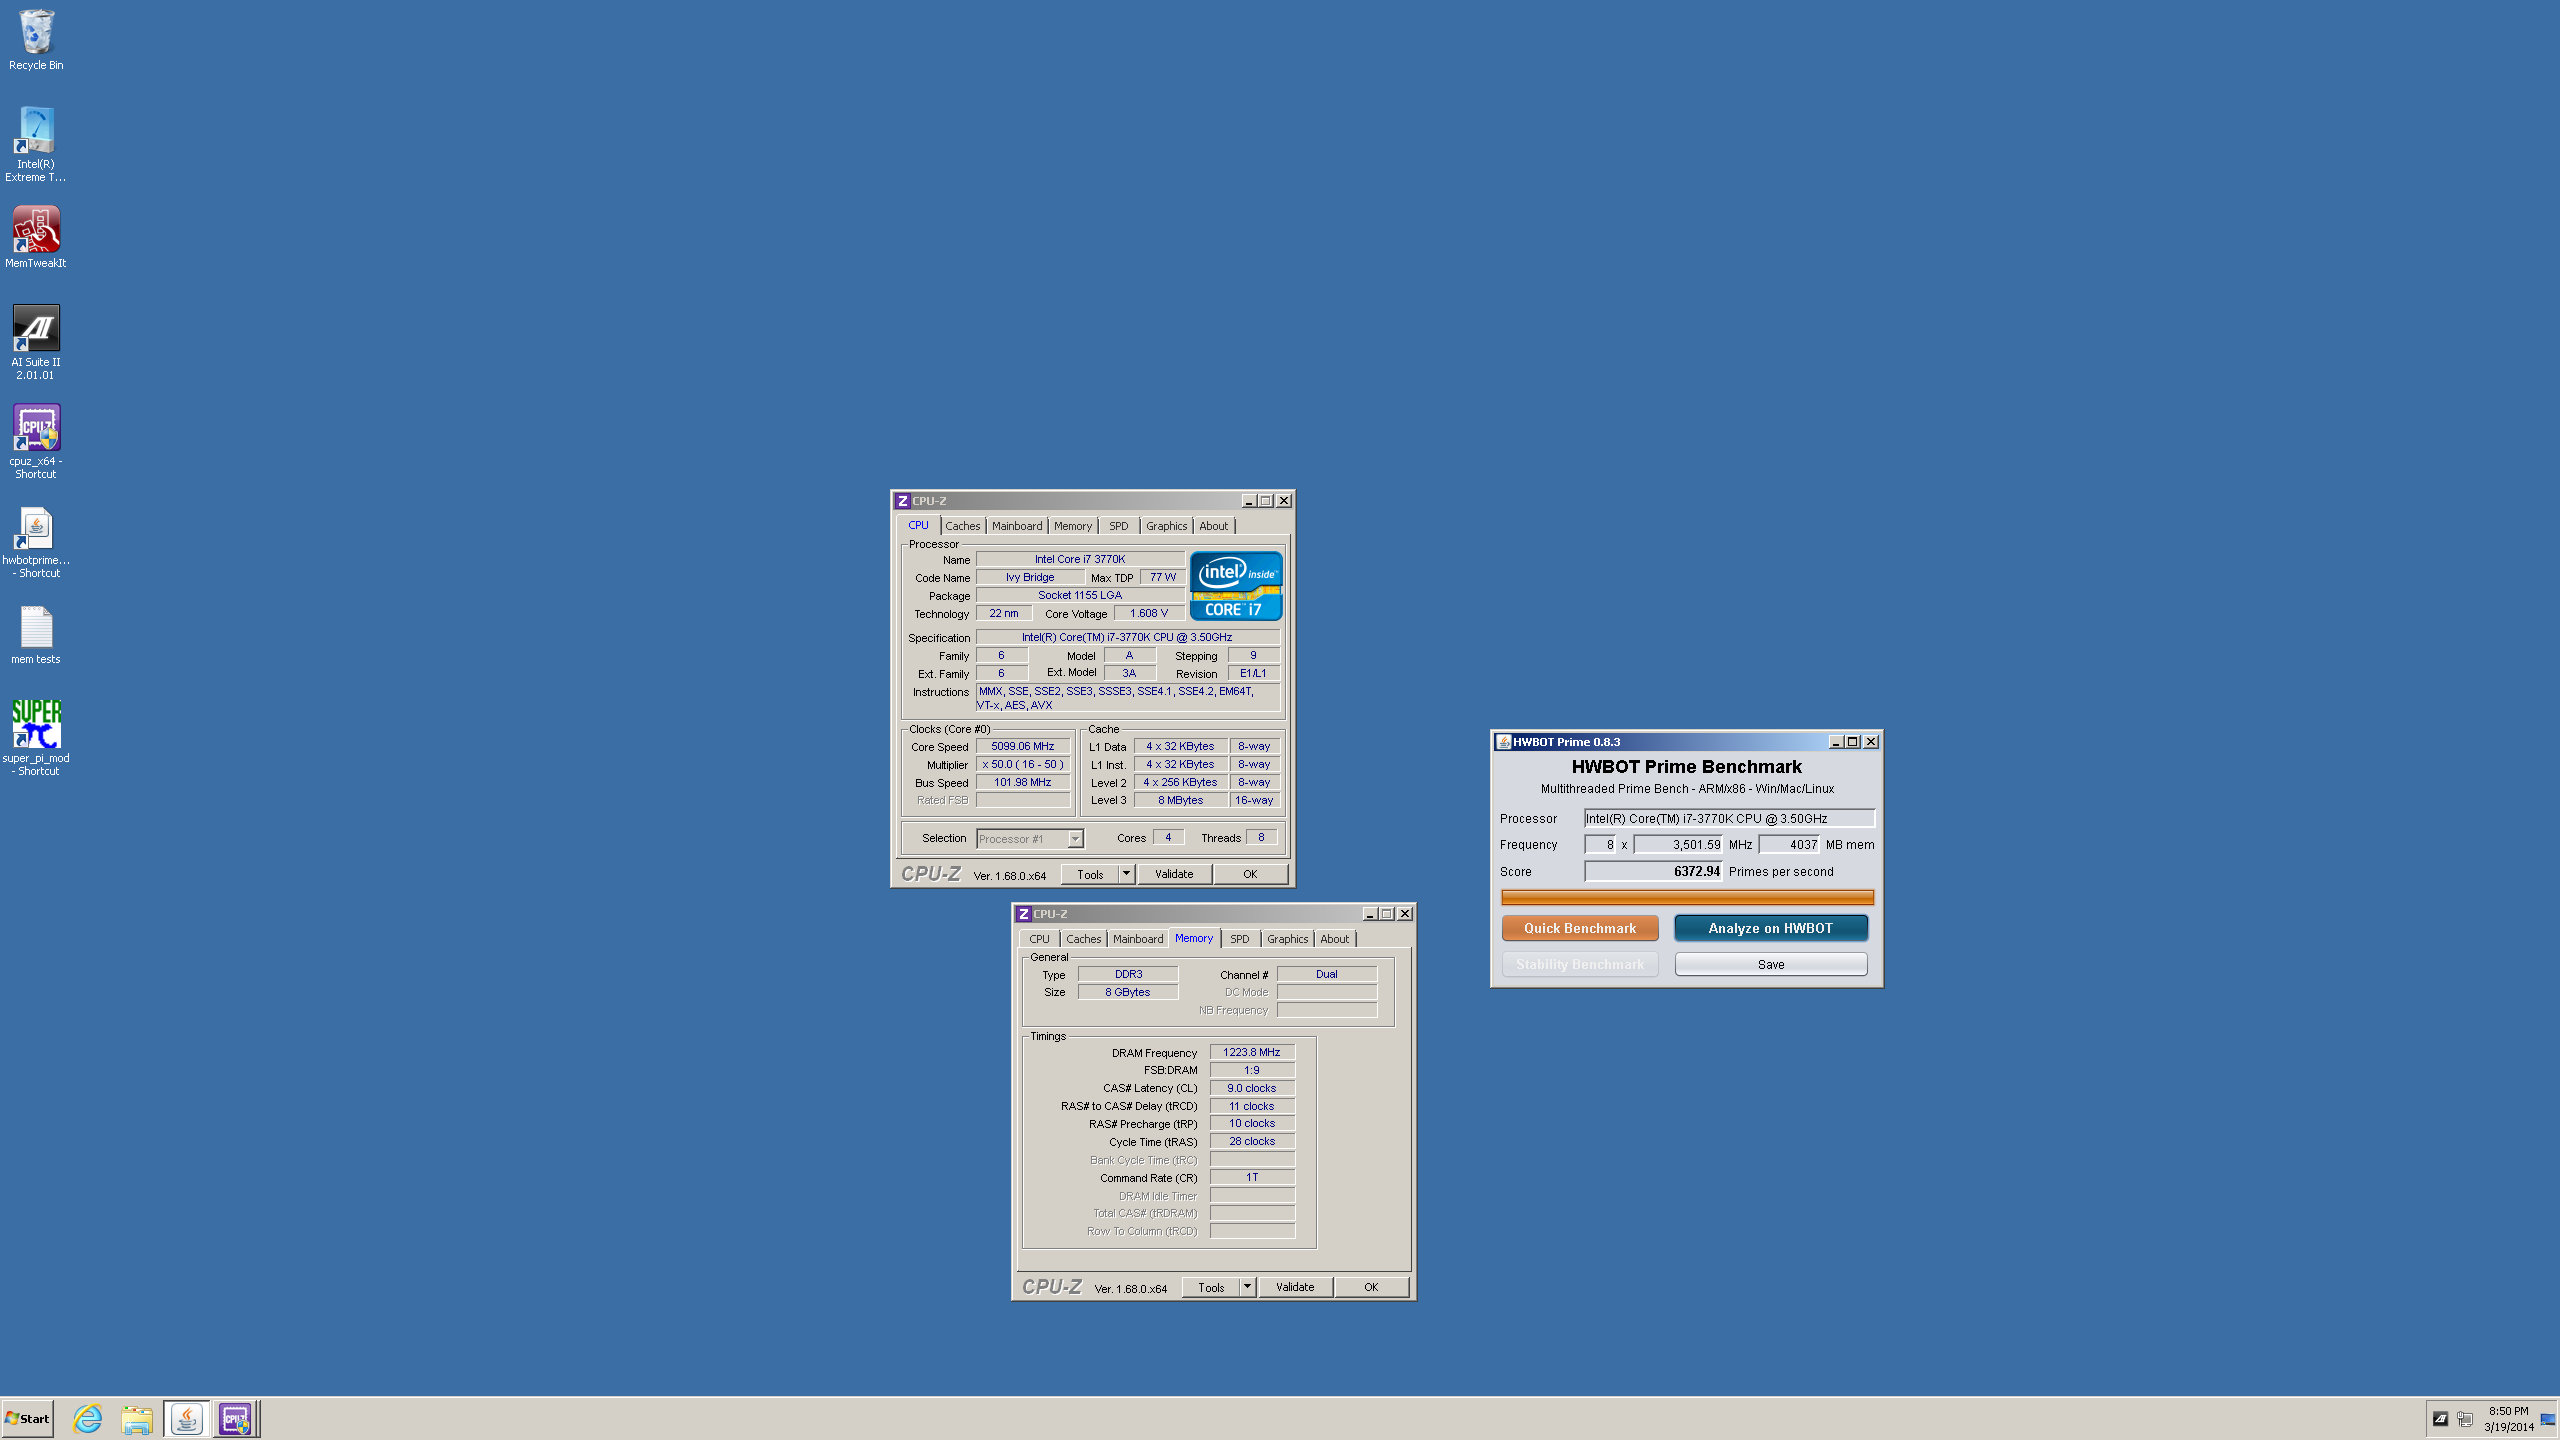2560x1440 pixels.
Task: Click OK in lower CPU-Z window
Action: pyautogui.click(x=1371, y=1287)
